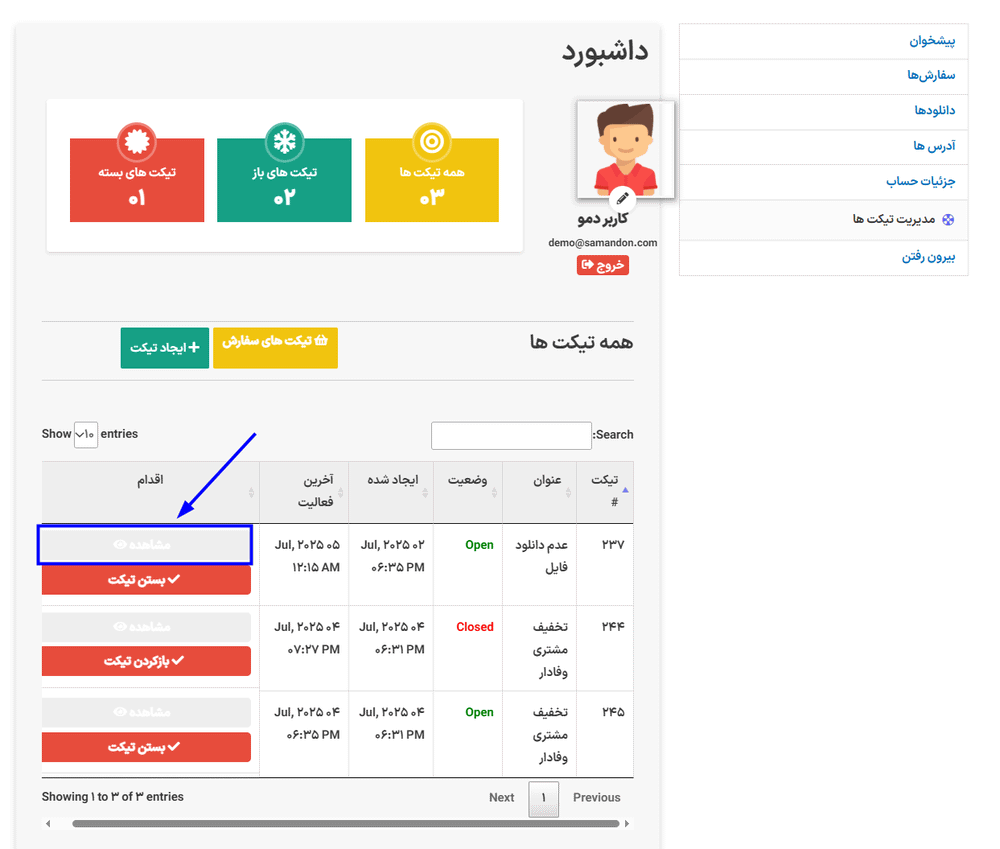Viewport: 1000px width, 849px height.
Task: Sort by آخرین فعالیت column header
Action: point(304,491)
